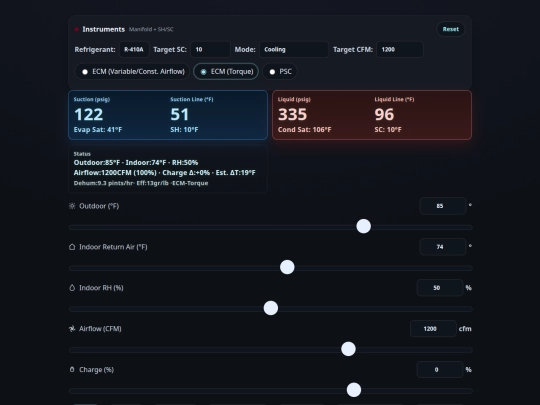Click the sun icon beside Outdoor label

click(x=72, y=206)
